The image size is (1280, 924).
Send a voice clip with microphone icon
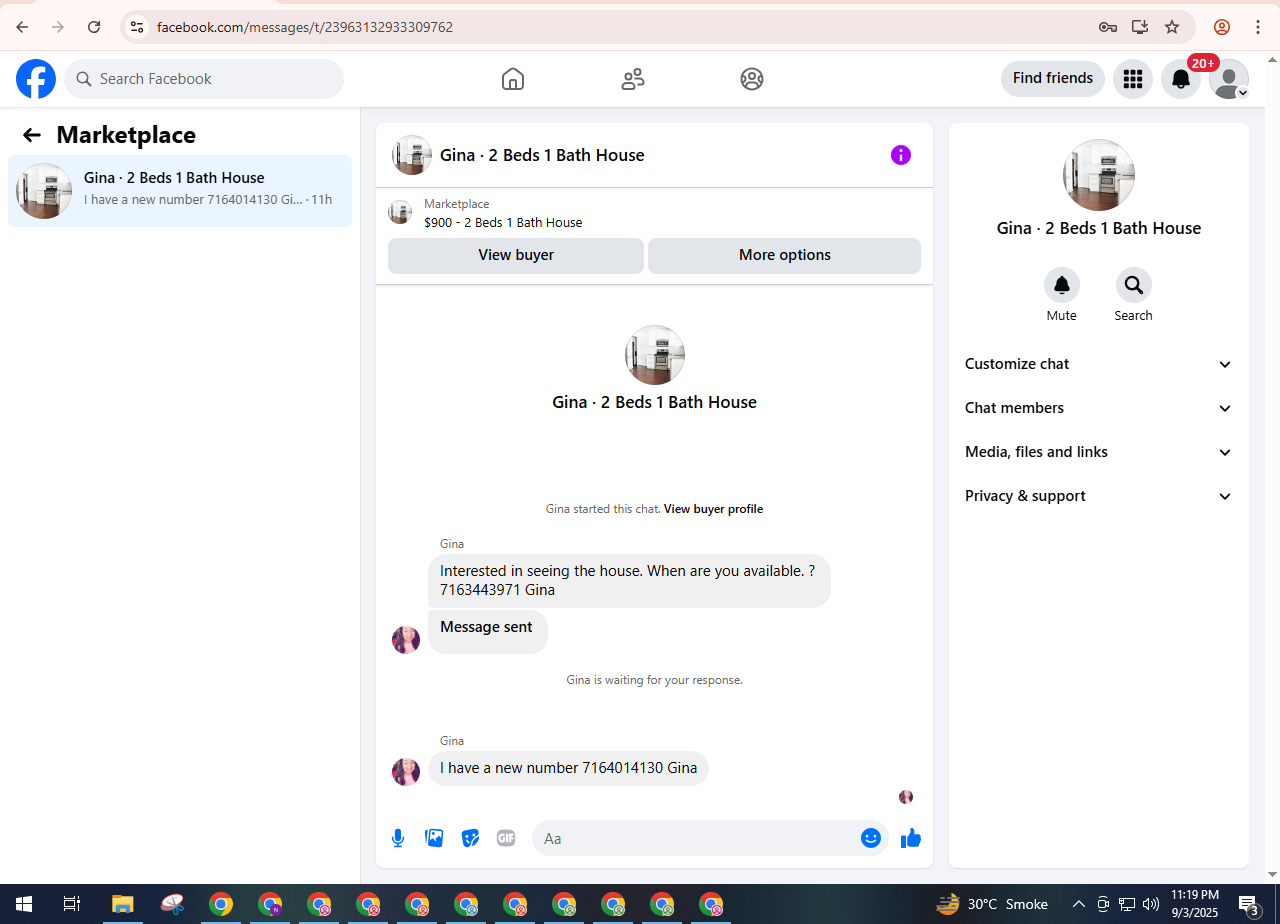coord(398,838)
